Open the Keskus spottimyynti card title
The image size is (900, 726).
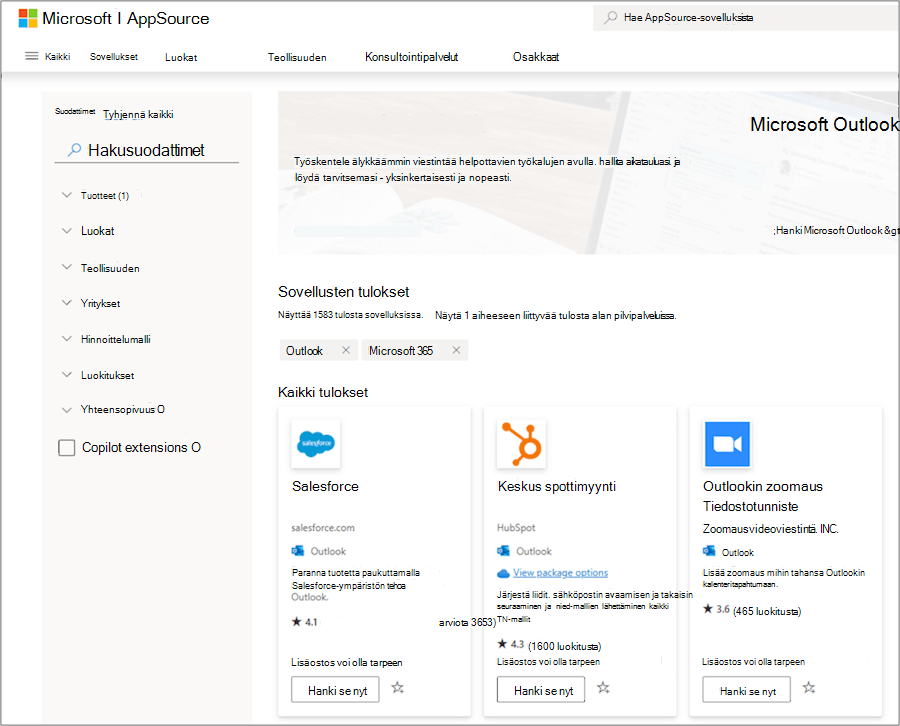[x=557, y=486]
